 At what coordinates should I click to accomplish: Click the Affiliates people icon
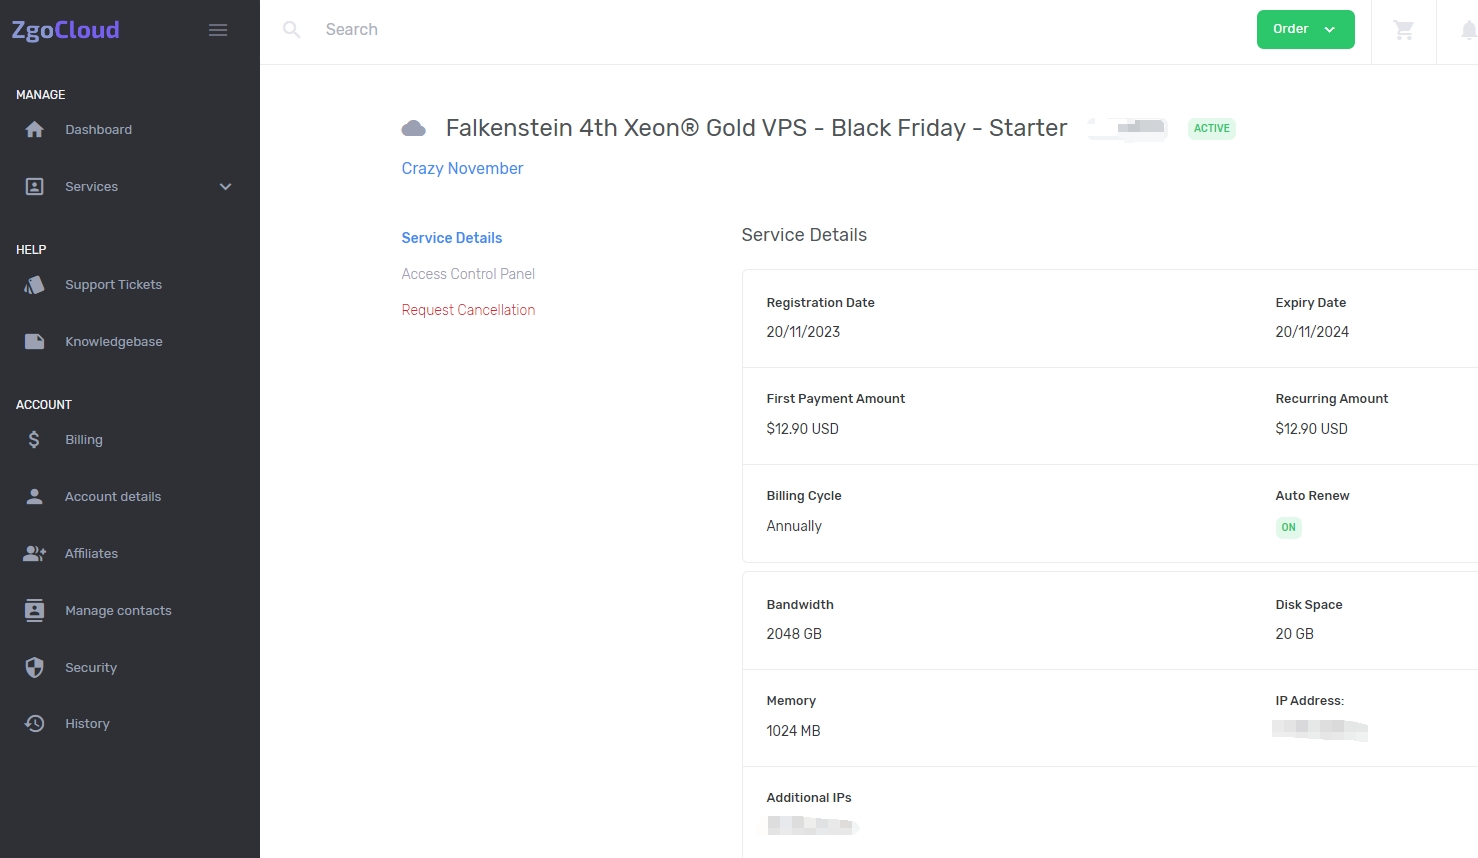pos(34,554)
